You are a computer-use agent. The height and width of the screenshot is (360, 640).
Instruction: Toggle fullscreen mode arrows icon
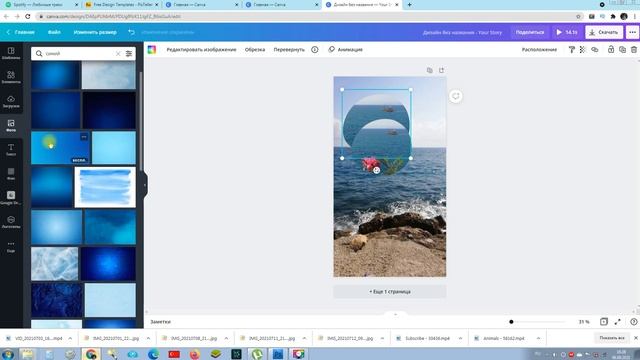click(x=618, y=322)
